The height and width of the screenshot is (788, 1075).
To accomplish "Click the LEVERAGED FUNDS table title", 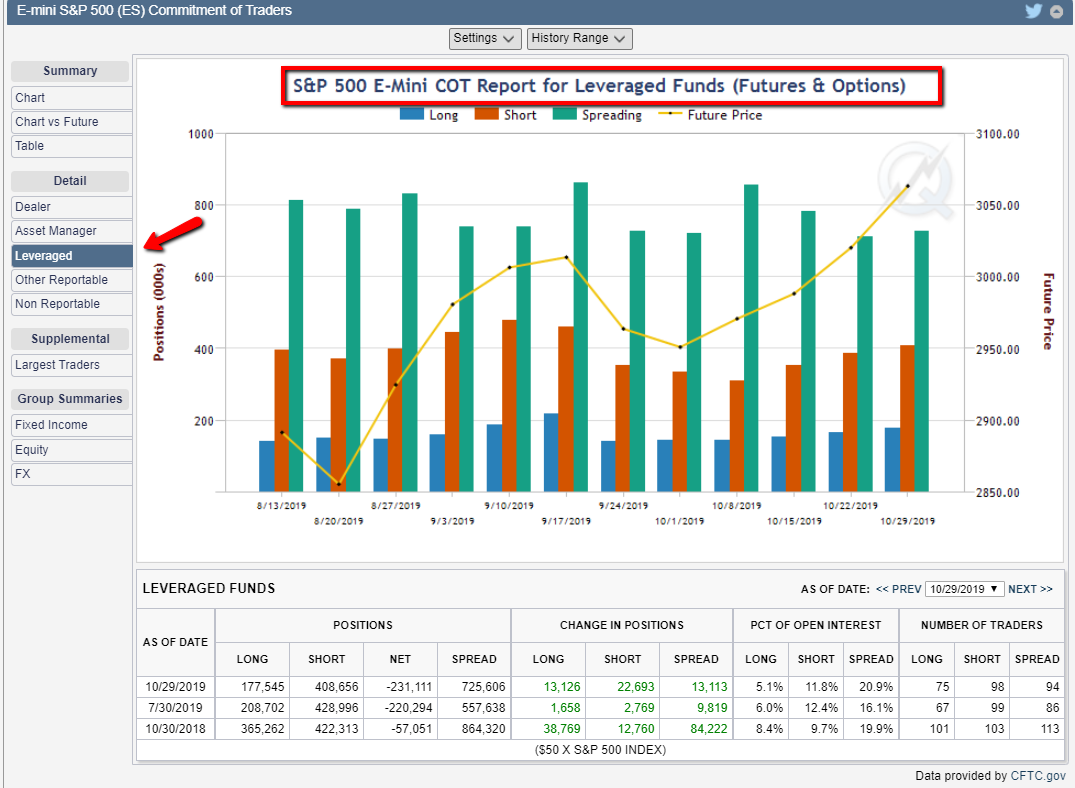I will pyautogui.click(x=208, y=588).
